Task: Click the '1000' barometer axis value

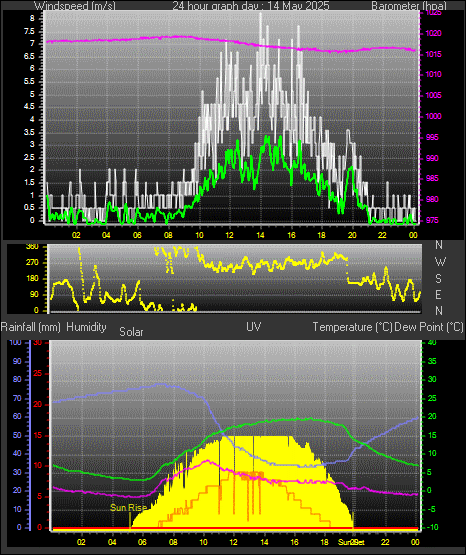Action: pyautogui.click(x=433, y=116)
